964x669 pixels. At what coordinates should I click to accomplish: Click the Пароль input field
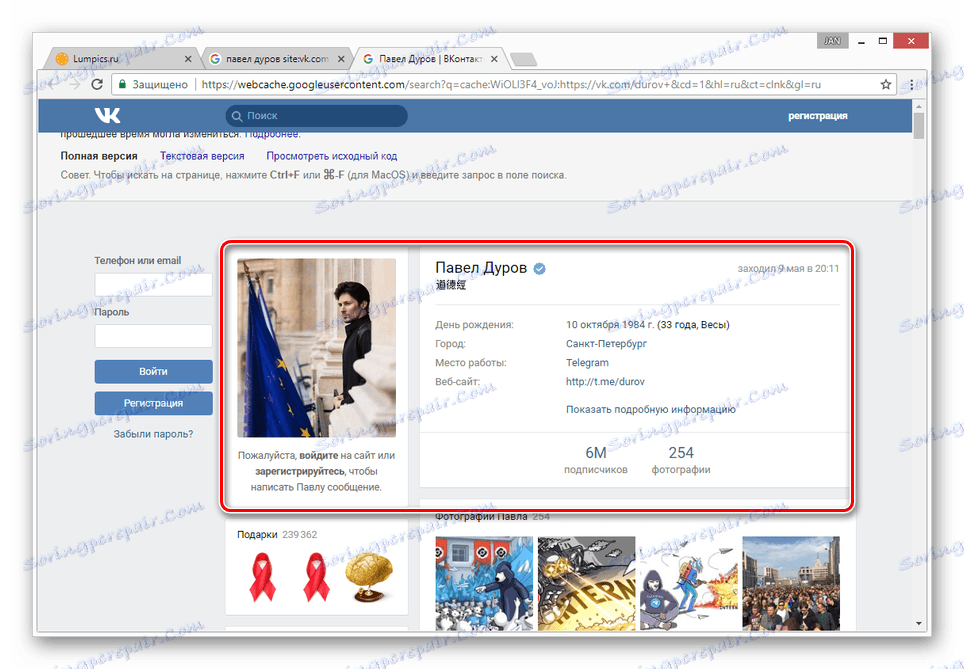tap(153, 336)
